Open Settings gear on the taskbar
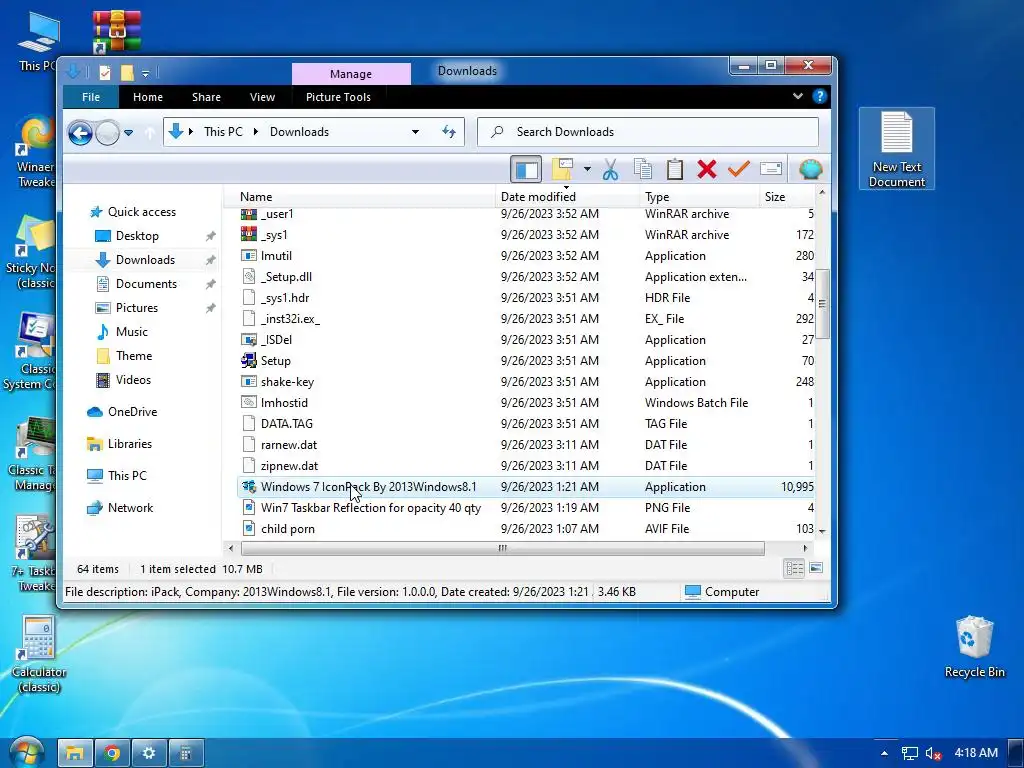The image size is (1024, 768). coord(149,754)
